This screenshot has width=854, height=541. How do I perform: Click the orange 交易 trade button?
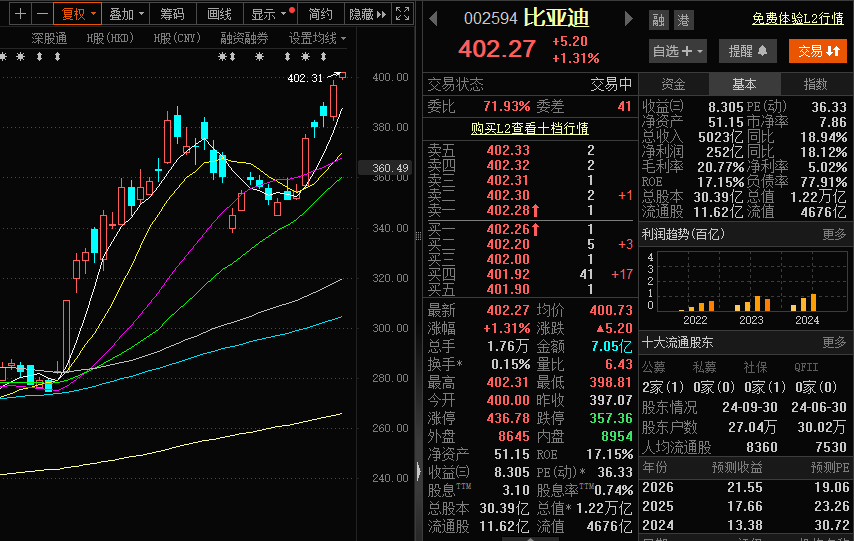coord(817,51)
